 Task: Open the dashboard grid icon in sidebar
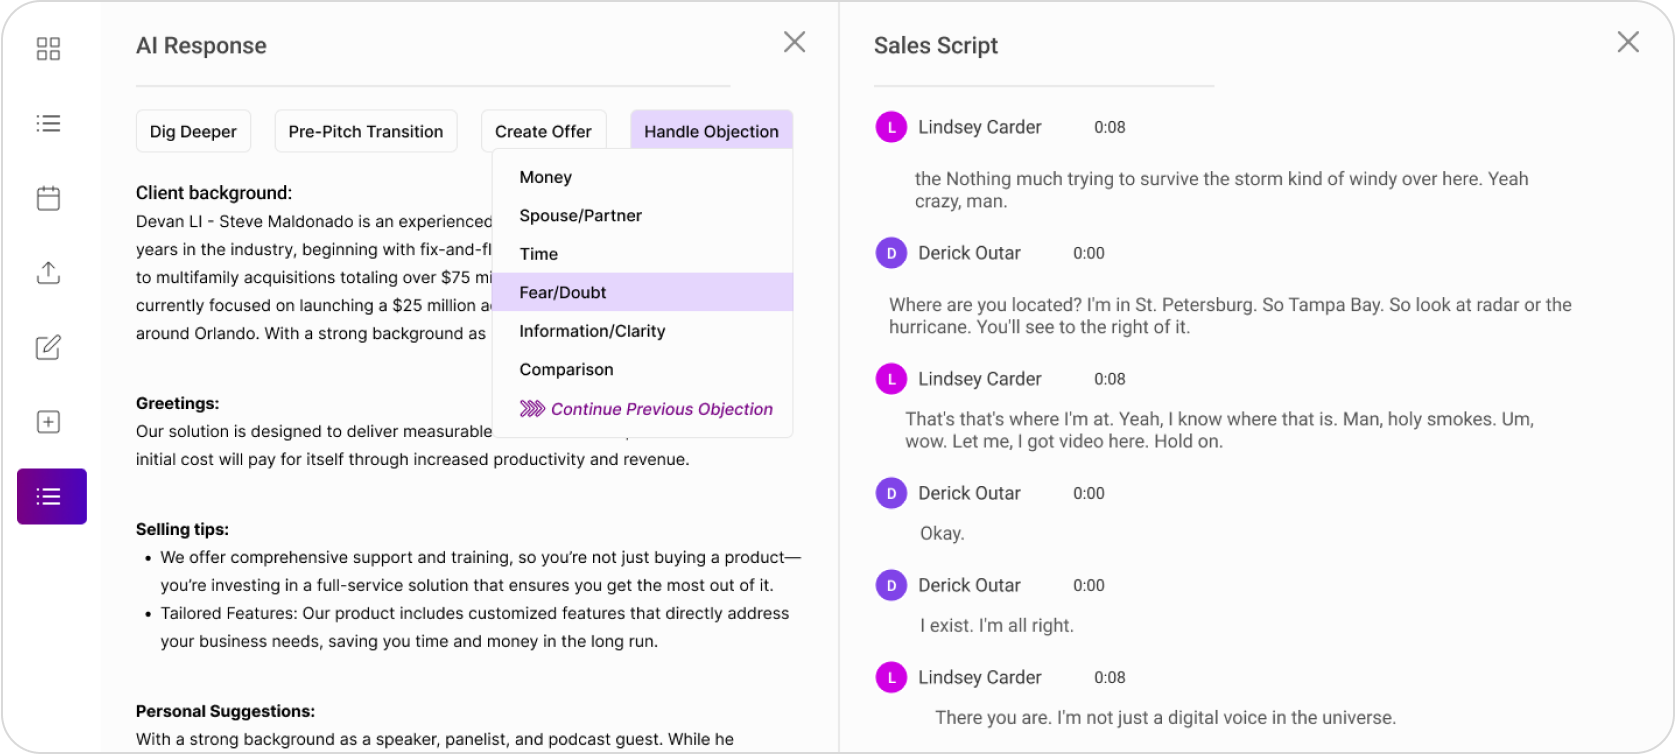tap(48, 49)
